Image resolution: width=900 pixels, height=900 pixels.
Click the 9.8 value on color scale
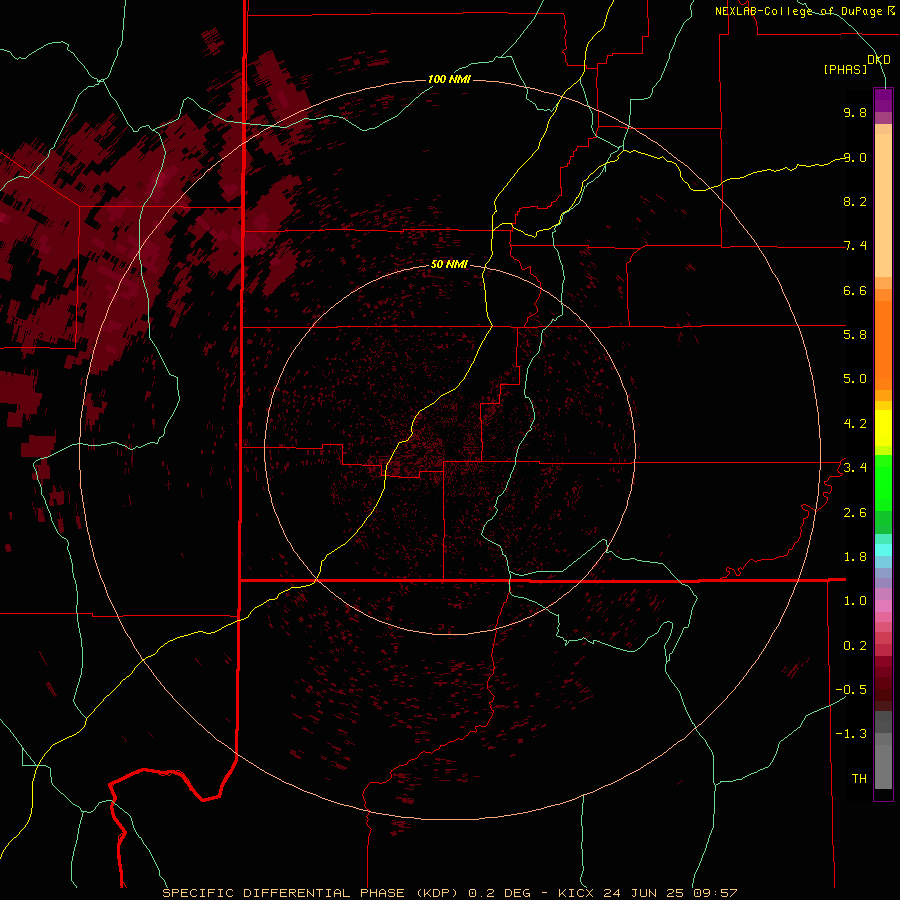coord(855,112)
